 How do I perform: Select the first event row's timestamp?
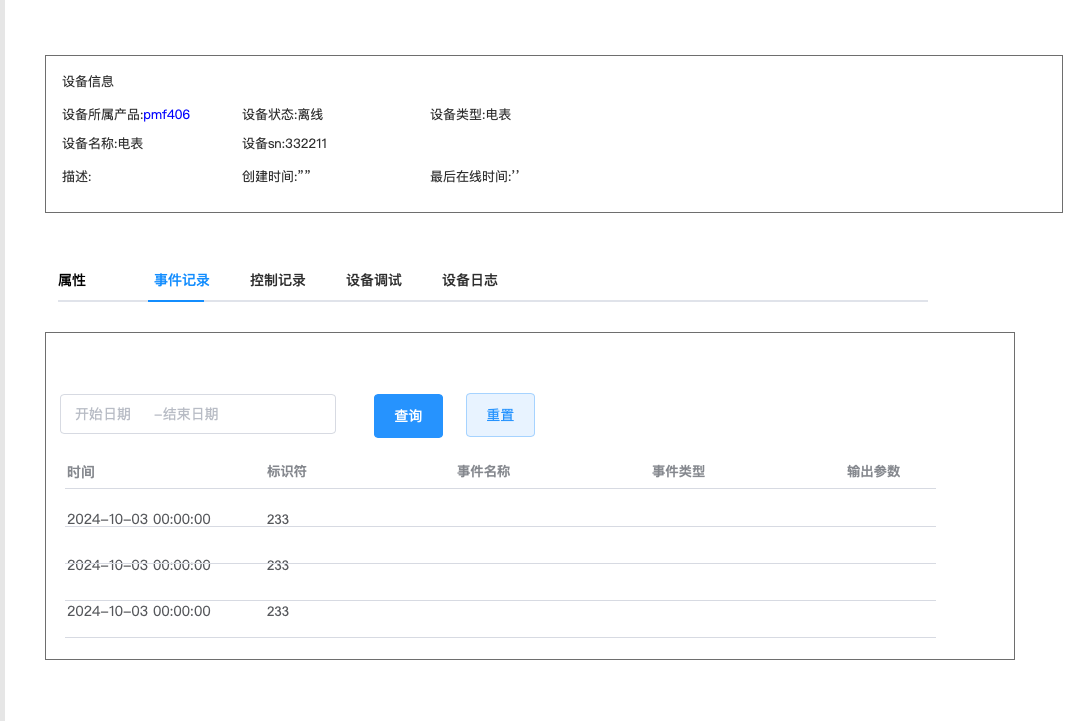(138, 519)
